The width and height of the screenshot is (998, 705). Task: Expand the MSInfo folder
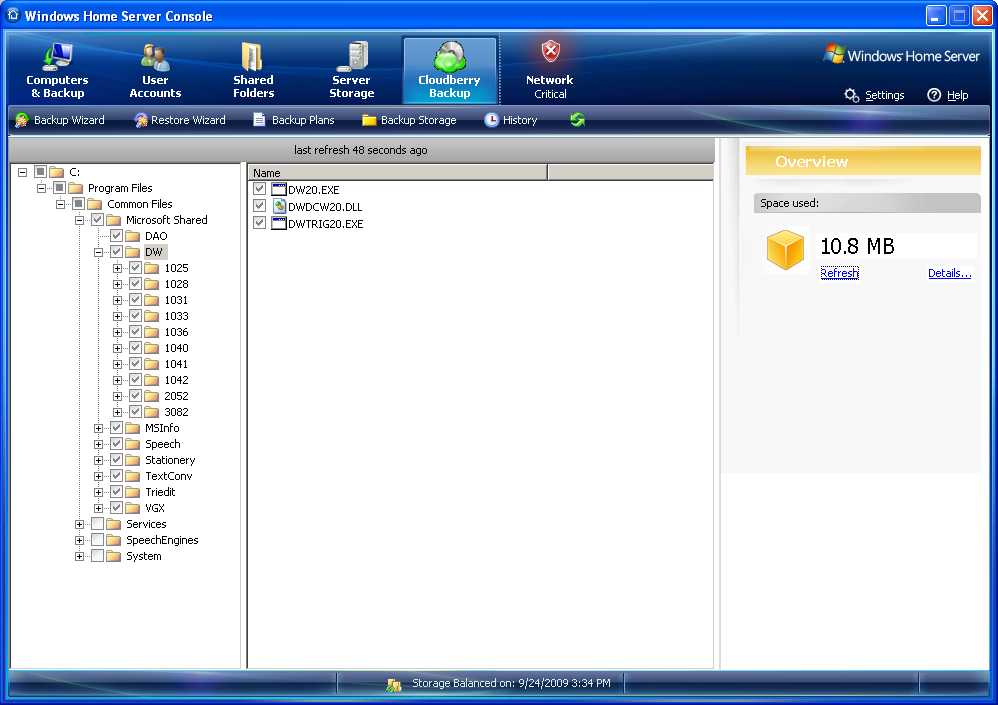(x=99, y=428)
